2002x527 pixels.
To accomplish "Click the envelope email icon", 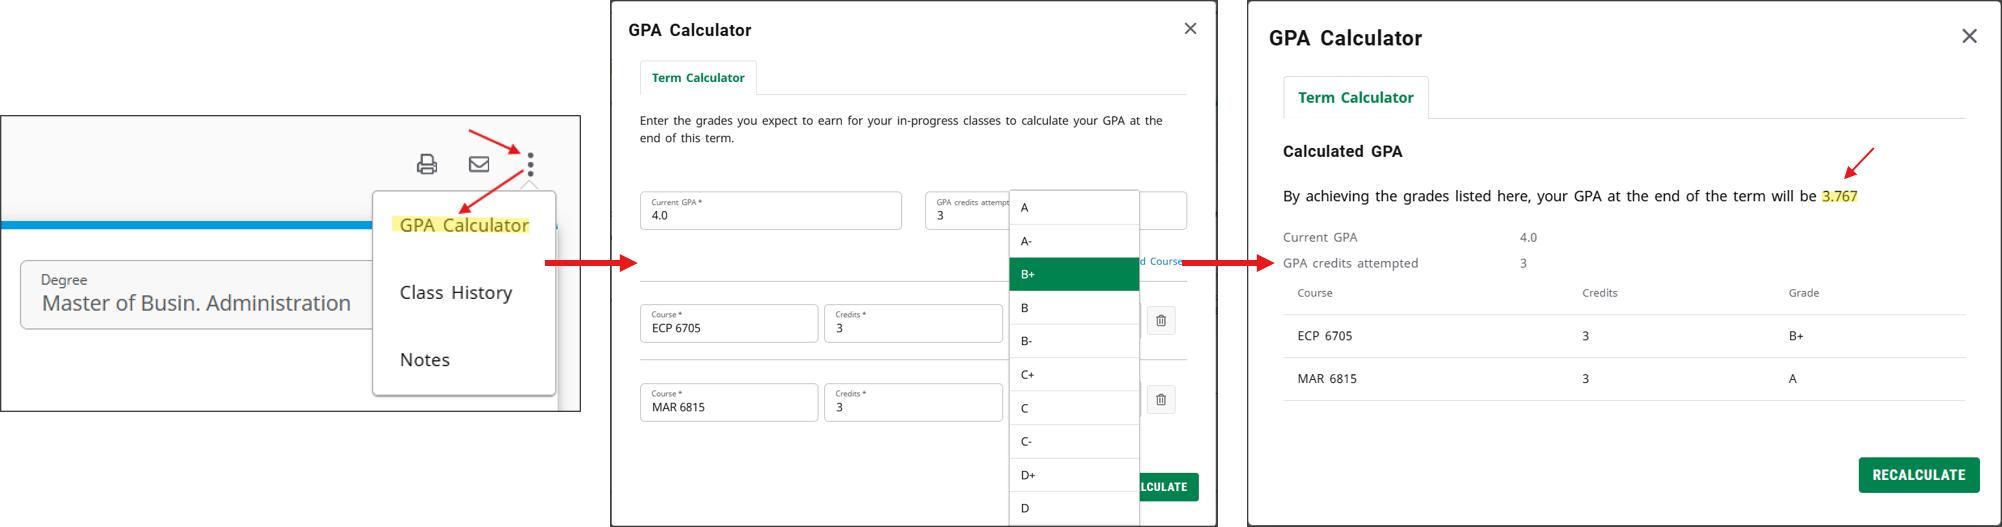I will click(479, 164).
